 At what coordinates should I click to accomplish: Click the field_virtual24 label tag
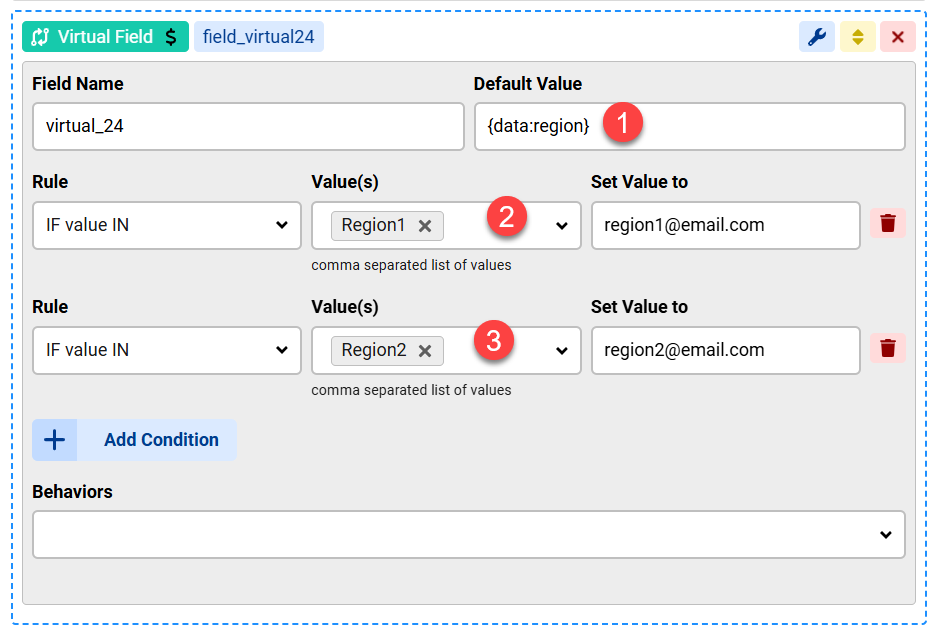tap(258, 37)
